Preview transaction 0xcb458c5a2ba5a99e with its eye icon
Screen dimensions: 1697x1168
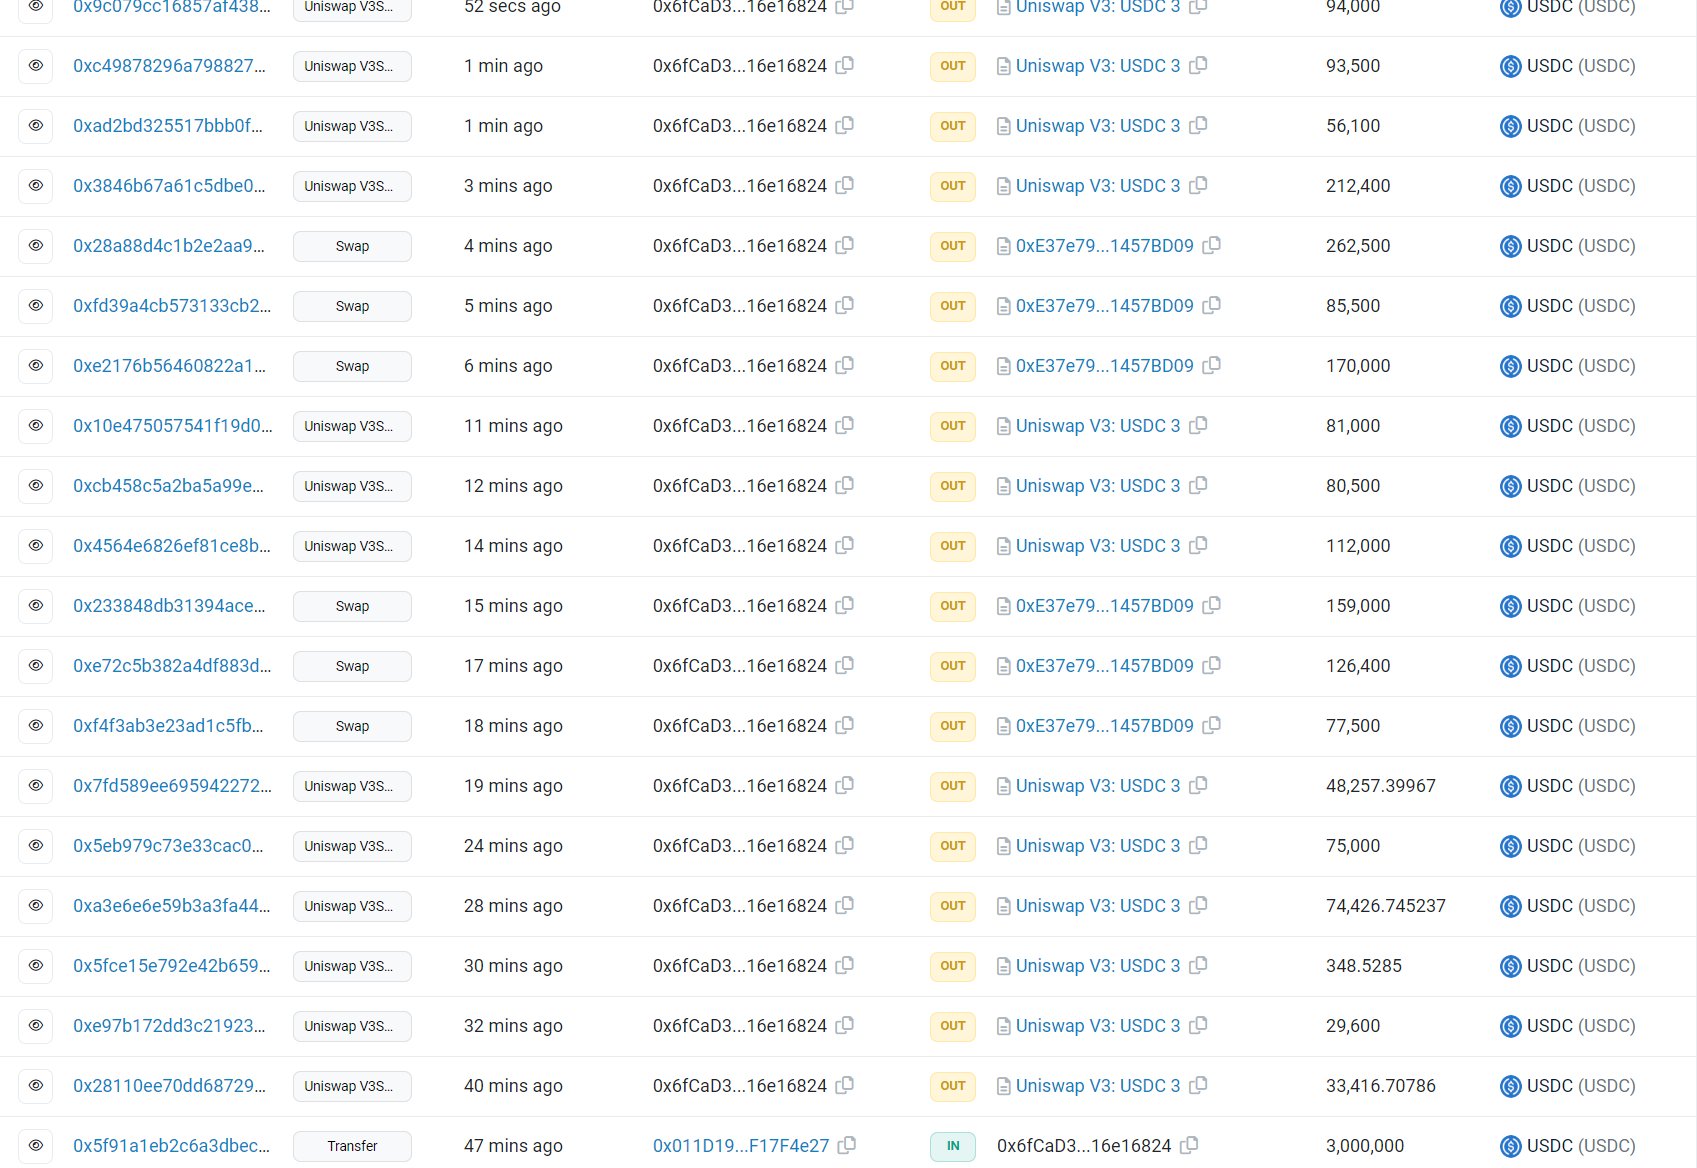(36, 486)
